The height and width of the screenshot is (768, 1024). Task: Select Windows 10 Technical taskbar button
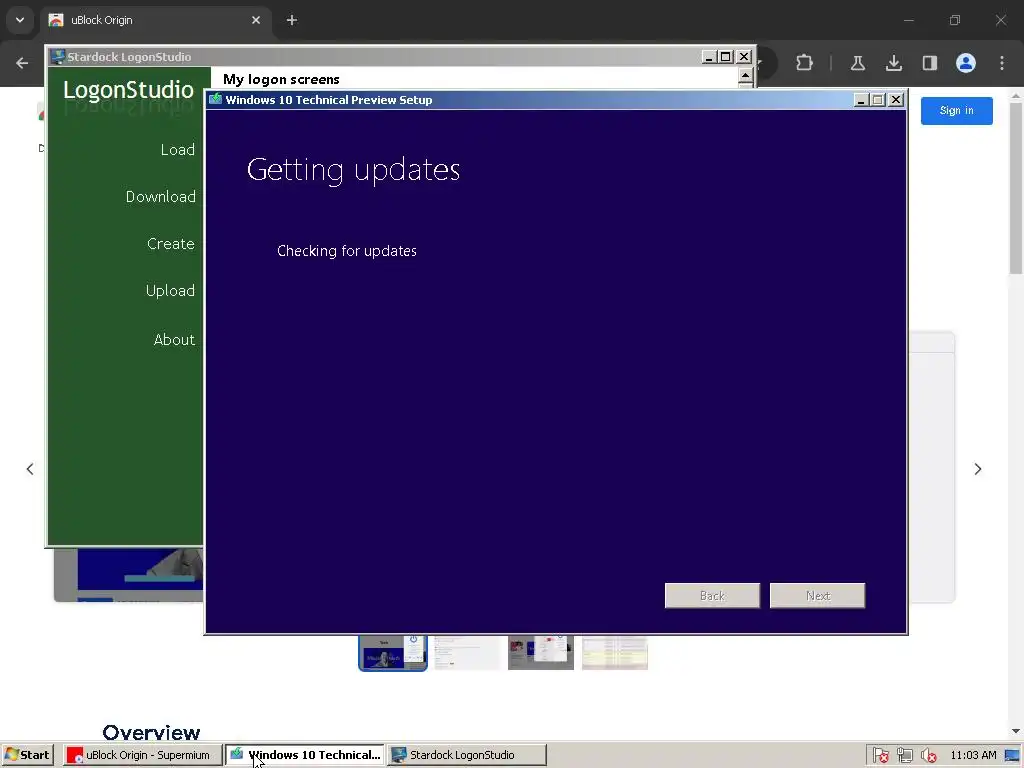[305, 755]
